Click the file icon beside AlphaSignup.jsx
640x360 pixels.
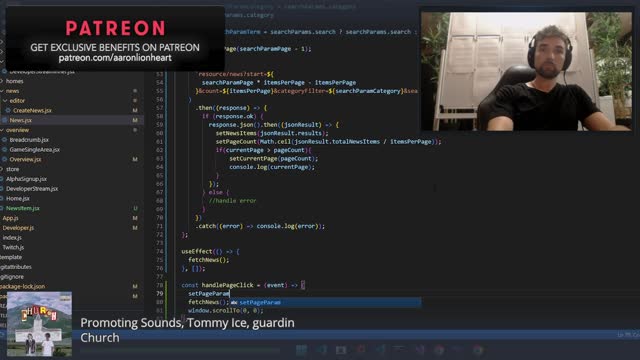(2, 179)
